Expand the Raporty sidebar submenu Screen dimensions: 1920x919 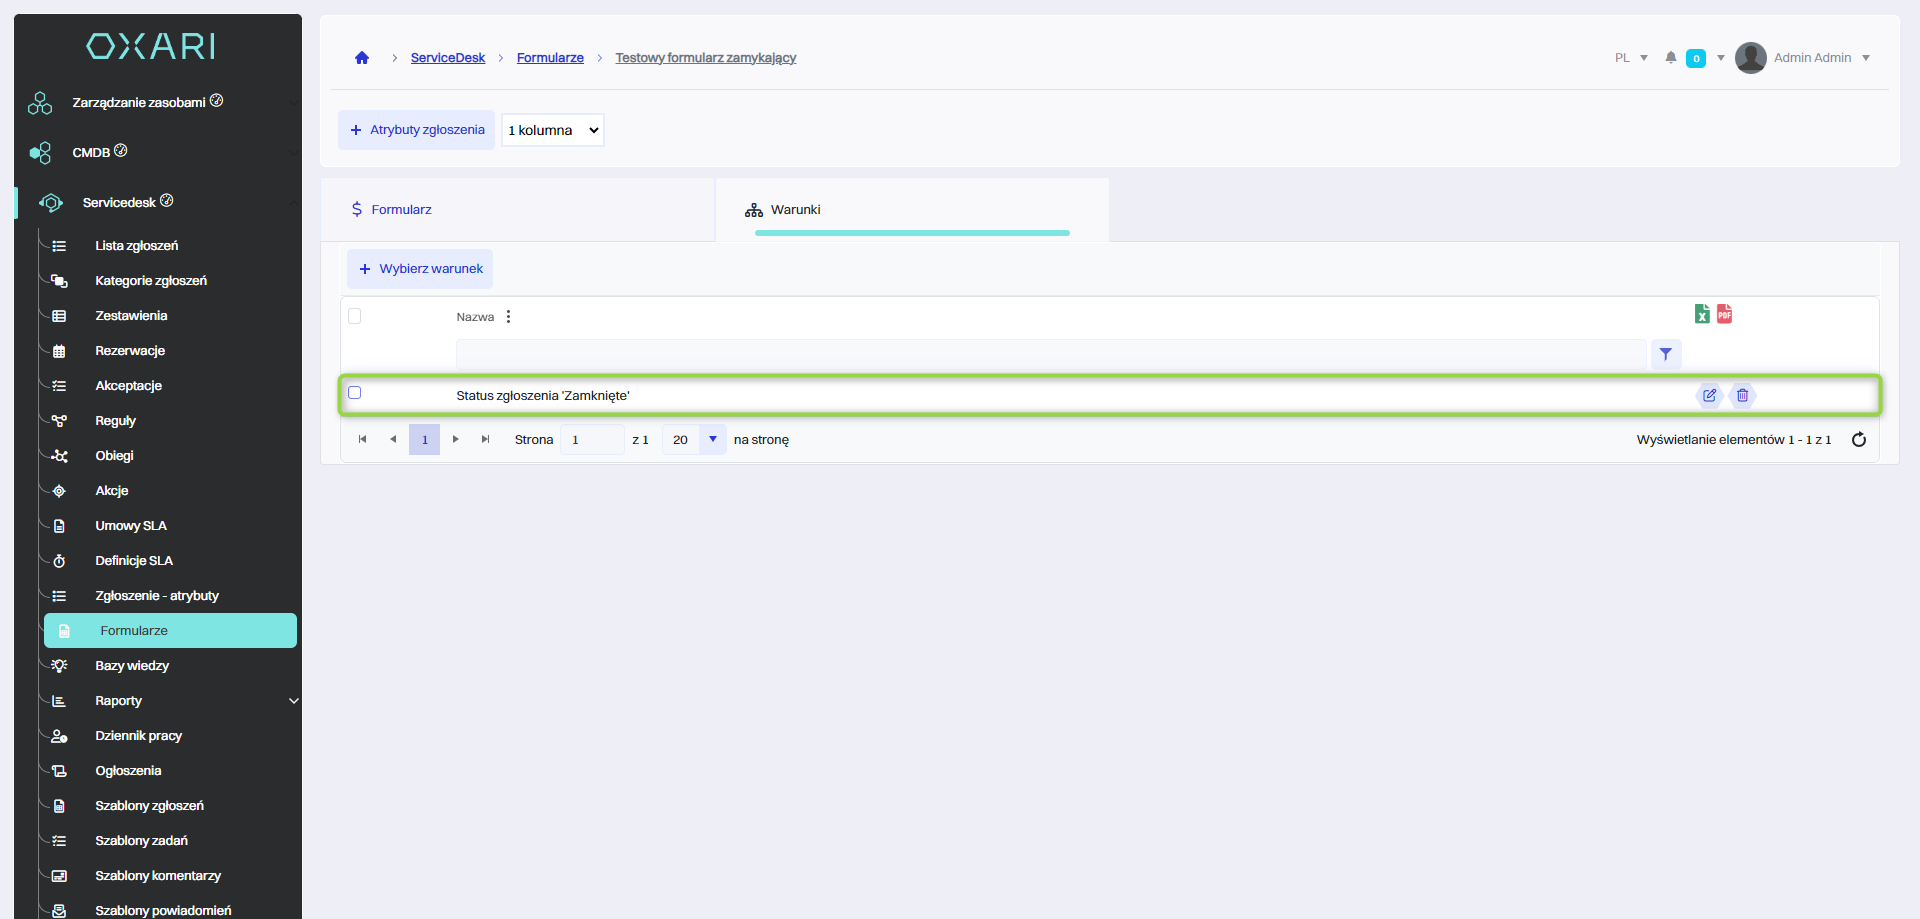pos(293,701)
